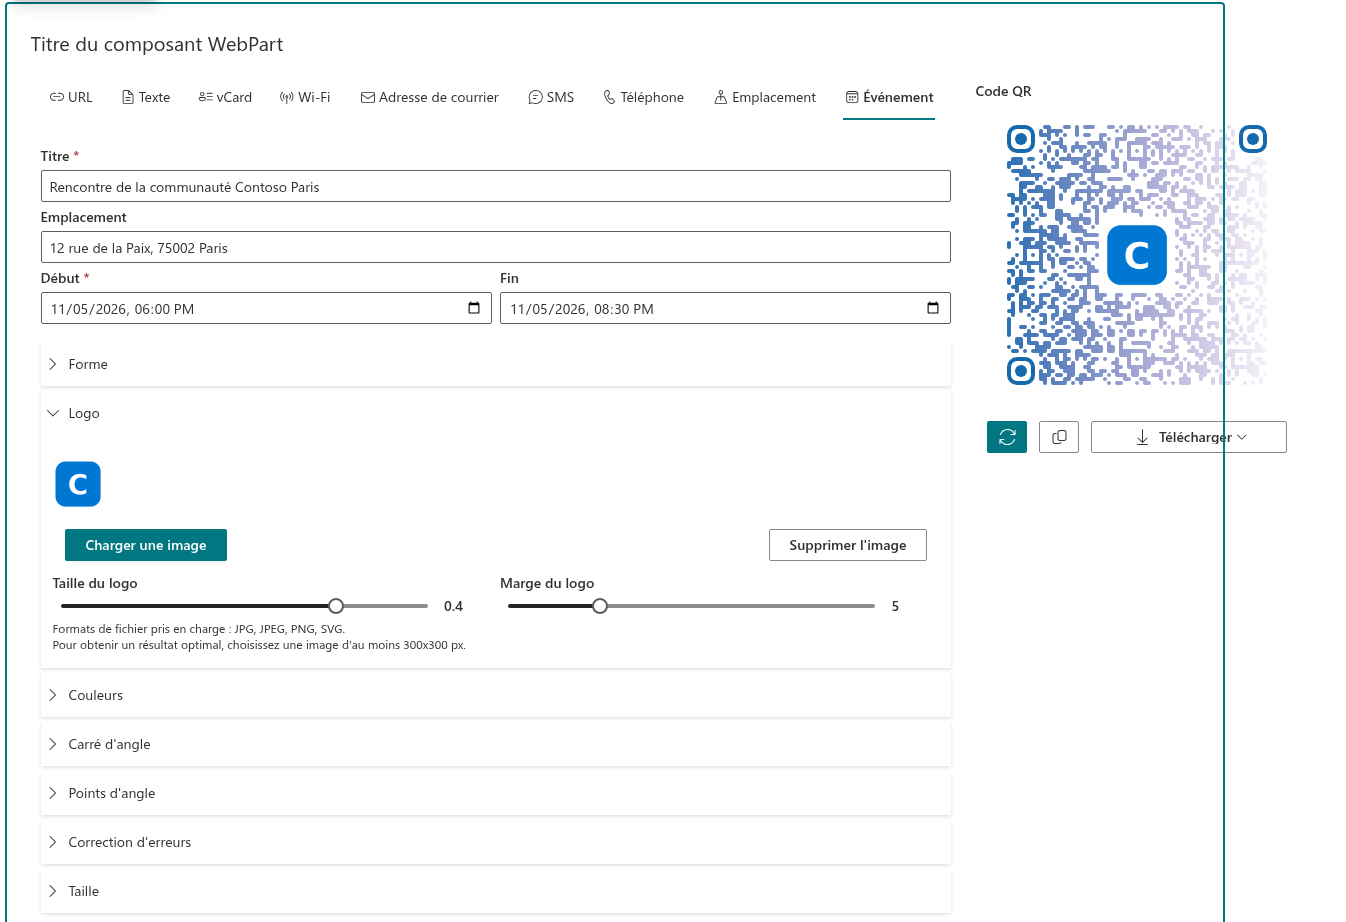Click the 'Formats de fichier pris en charge' note

[199, 629]
